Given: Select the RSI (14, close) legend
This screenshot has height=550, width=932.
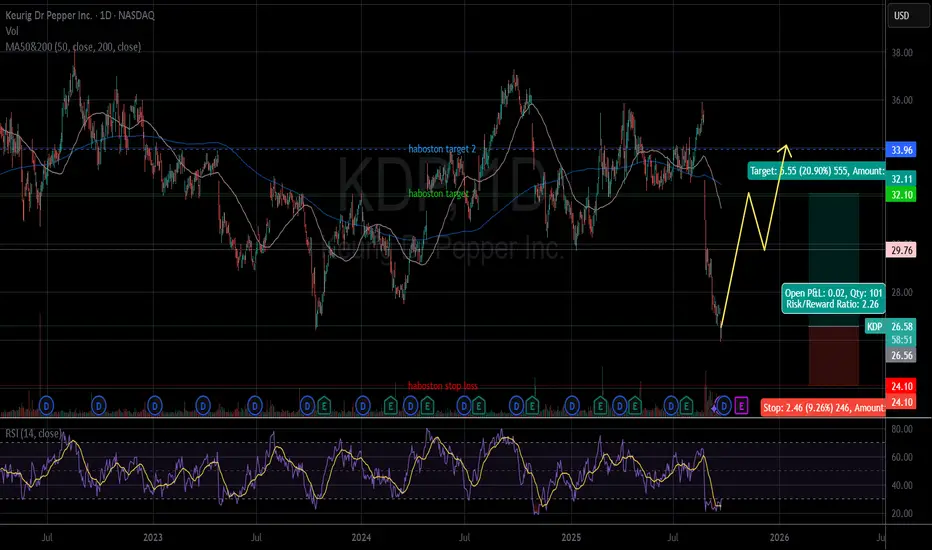Looking at the screenshot, I should [x=33, y=433].
